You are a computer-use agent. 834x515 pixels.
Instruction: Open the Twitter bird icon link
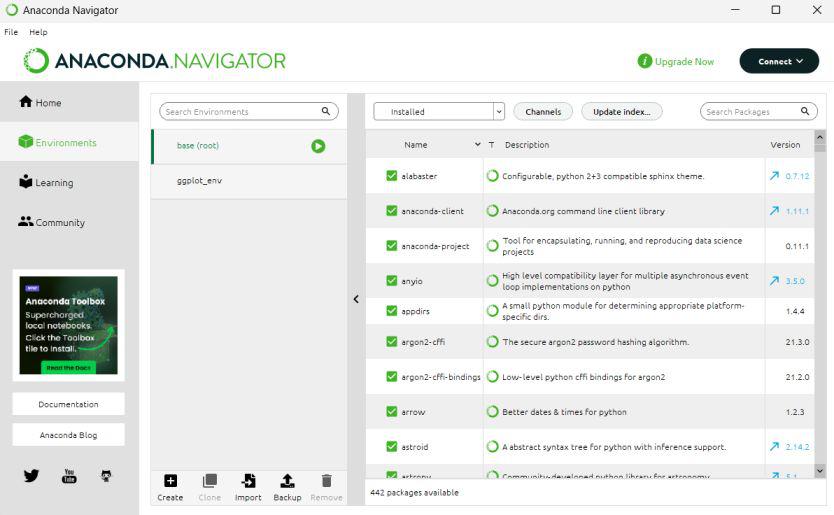click(31, 475)
